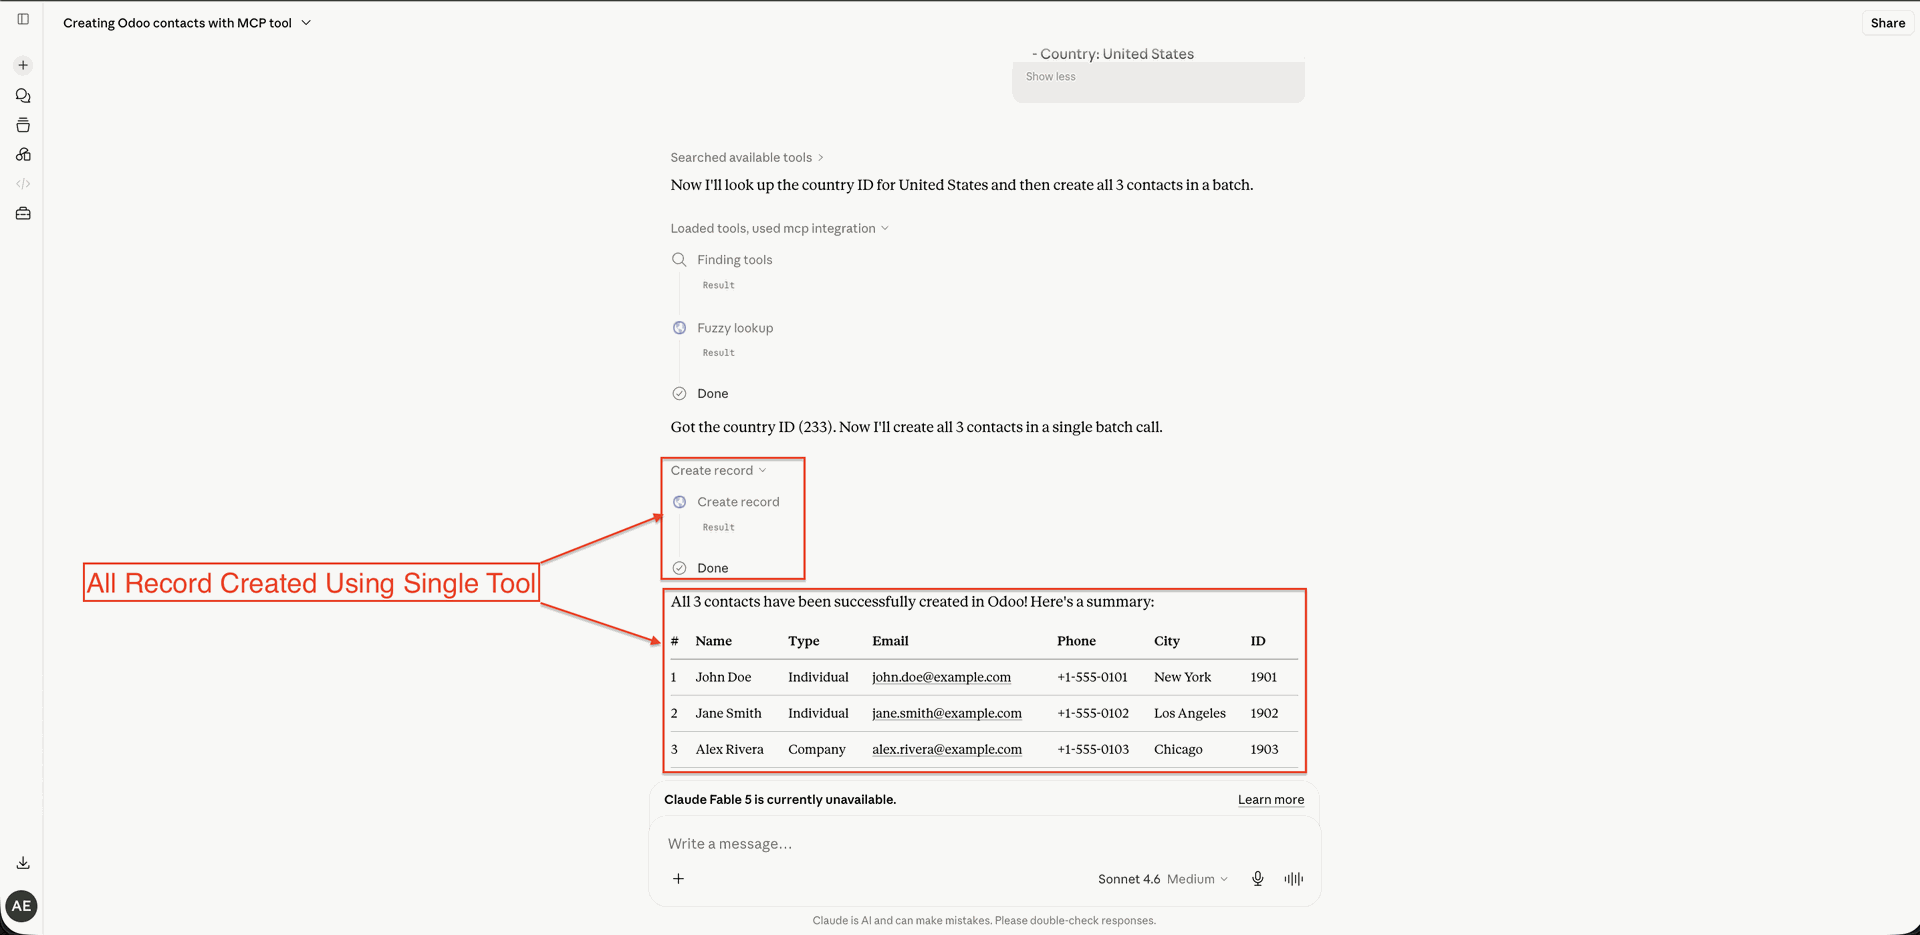This screenshot has height=935, width=1920.
Task: Select the ID value 1901
Action: tap(1263, 677)
